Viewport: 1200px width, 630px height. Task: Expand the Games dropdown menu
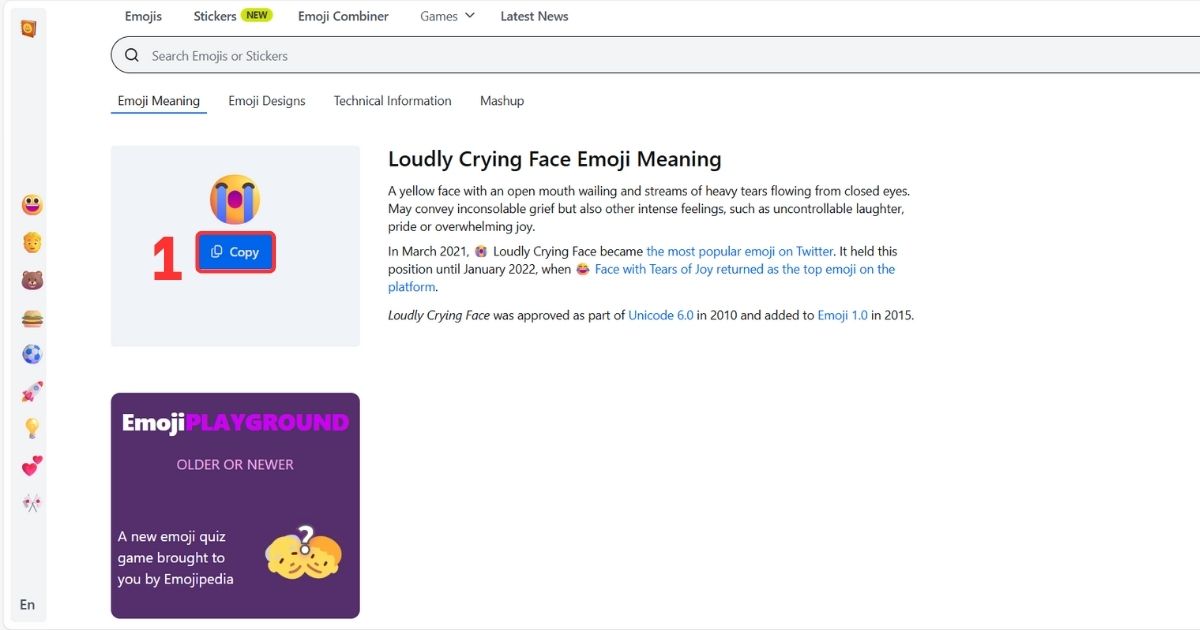click(446, 16)
